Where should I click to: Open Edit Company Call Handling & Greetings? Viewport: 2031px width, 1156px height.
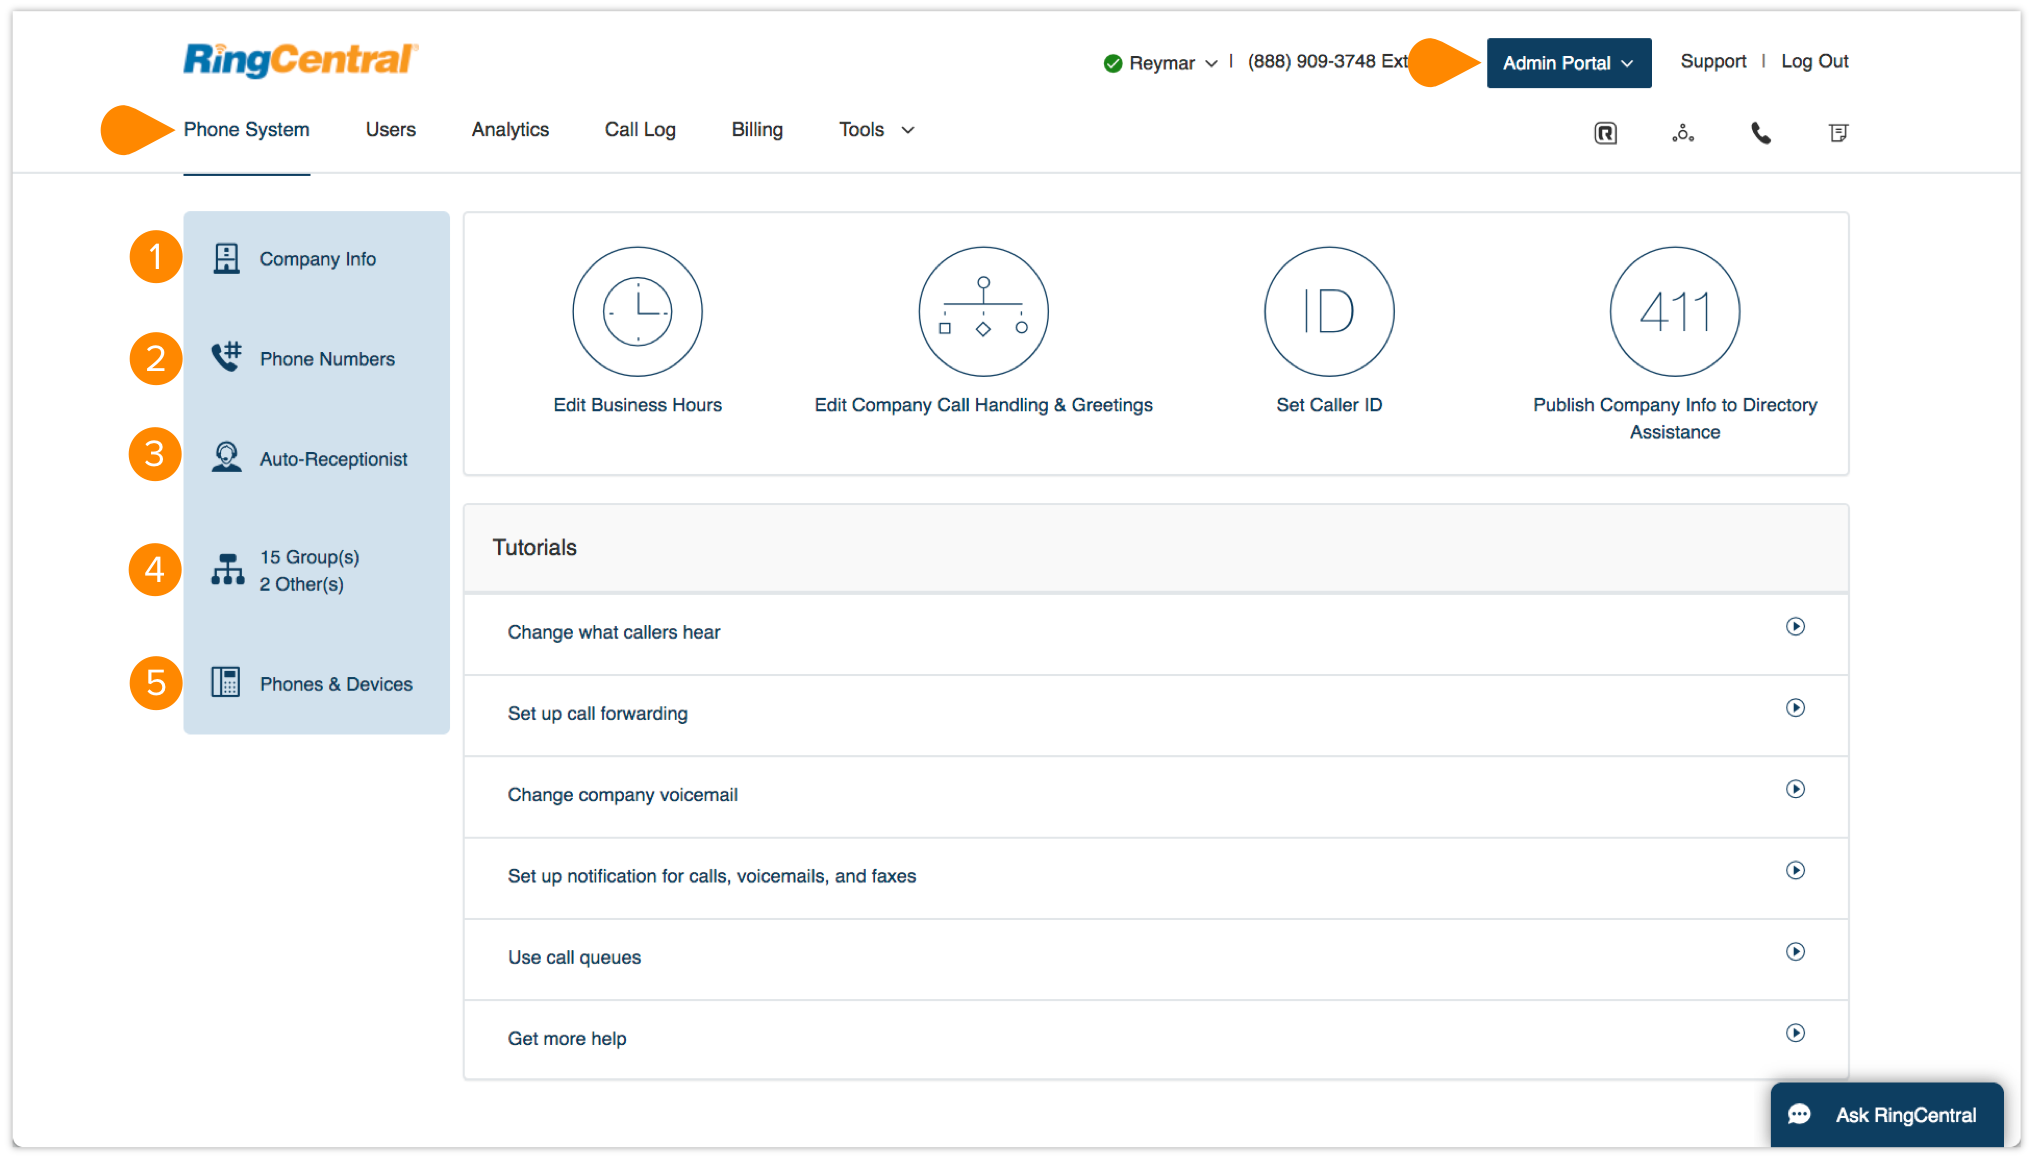point(983,311)
